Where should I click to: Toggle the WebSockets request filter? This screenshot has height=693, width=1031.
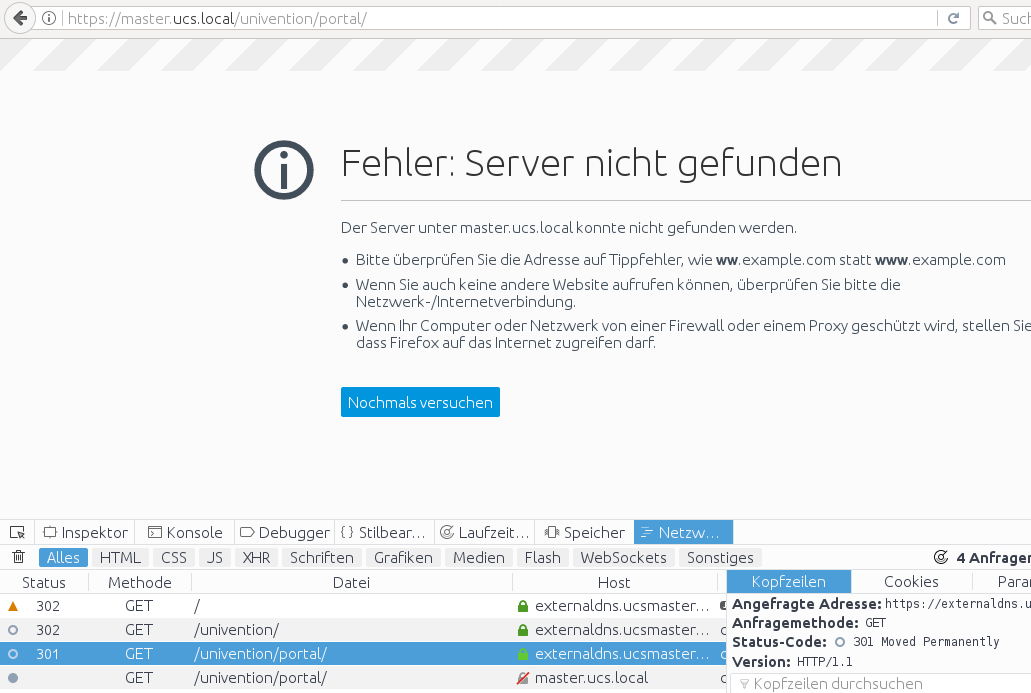pos(623,557)
